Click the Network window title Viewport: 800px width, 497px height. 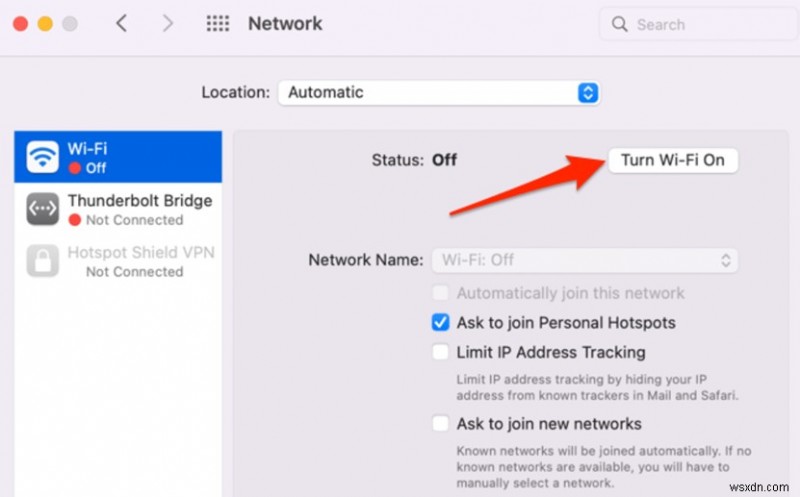[285, 23]
